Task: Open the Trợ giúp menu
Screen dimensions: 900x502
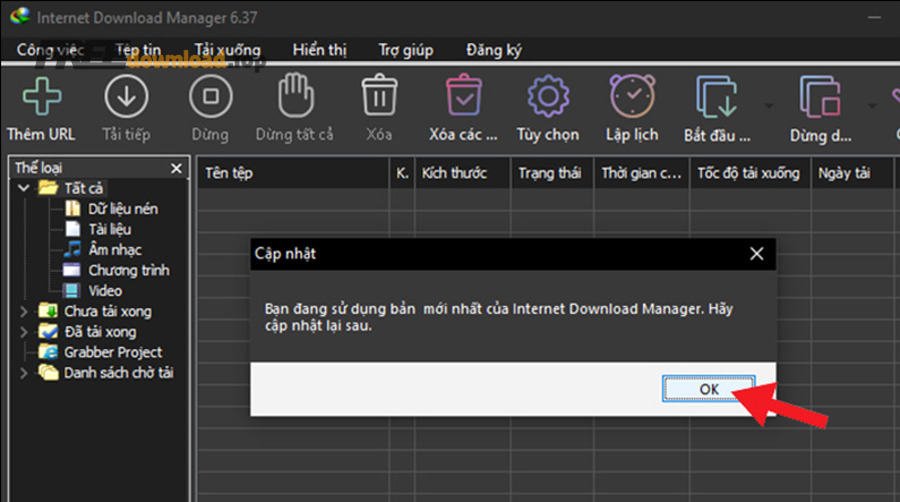Action: [406, 50]
